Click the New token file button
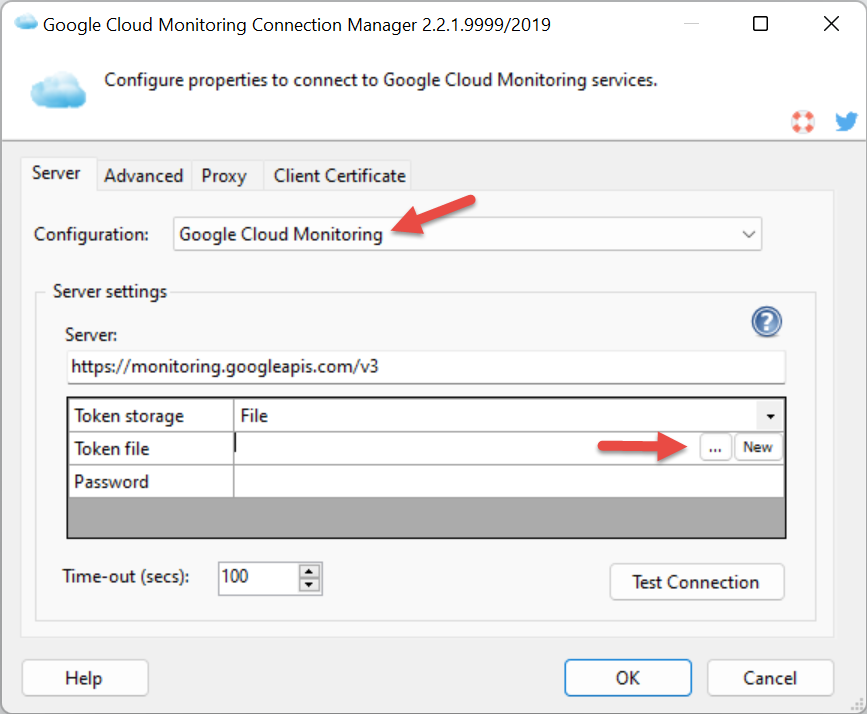The image size is (867, 714). [758, 447]
